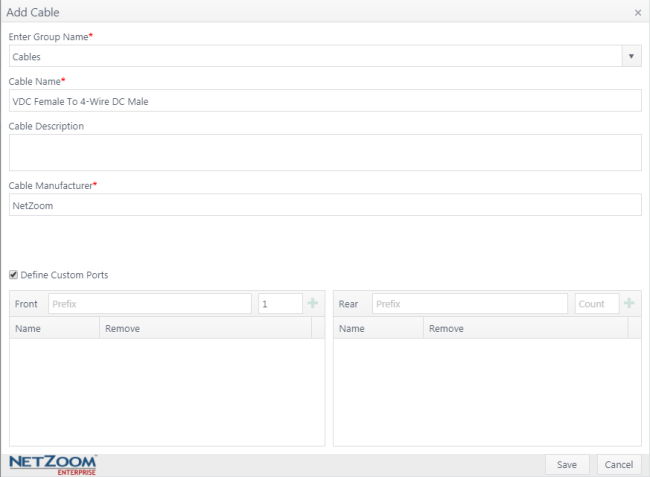This screenshot has width=650, height=477.
Task: Uncheck the Define Custom Ports checkbox
Action: click(x=13, y=275)
